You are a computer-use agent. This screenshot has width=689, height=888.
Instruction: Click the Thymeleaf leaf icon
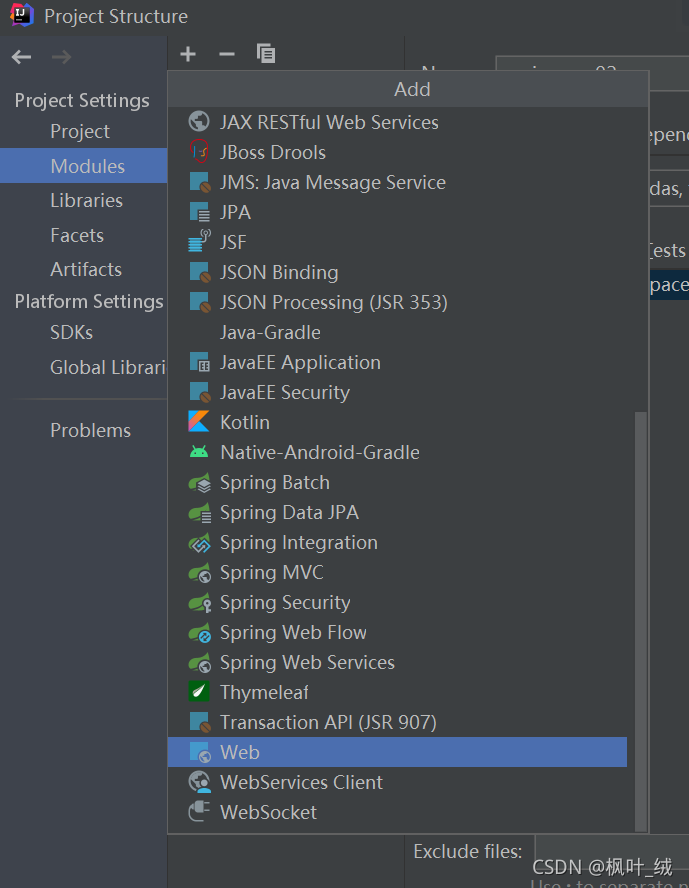coord(199,692)
